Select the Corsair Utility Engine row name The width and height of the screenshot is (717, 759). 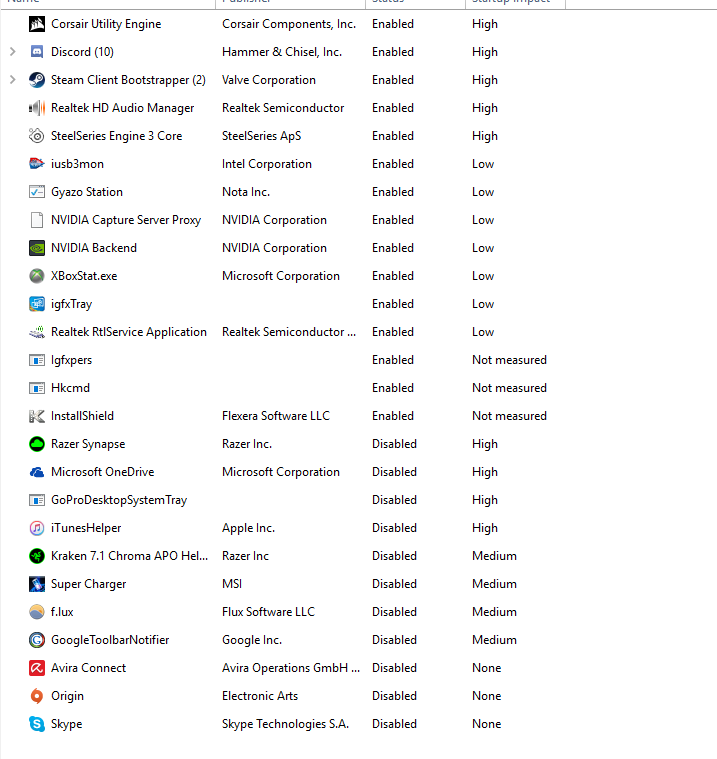pos(106,24)
